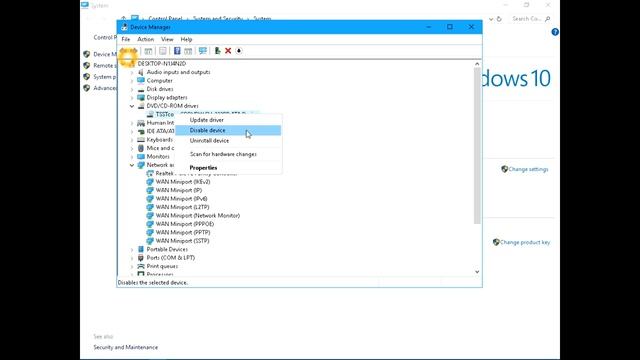This screenshot has width=640, height=360.
Task: Click the Properties toolbar icon
Action: coord(162,51)
